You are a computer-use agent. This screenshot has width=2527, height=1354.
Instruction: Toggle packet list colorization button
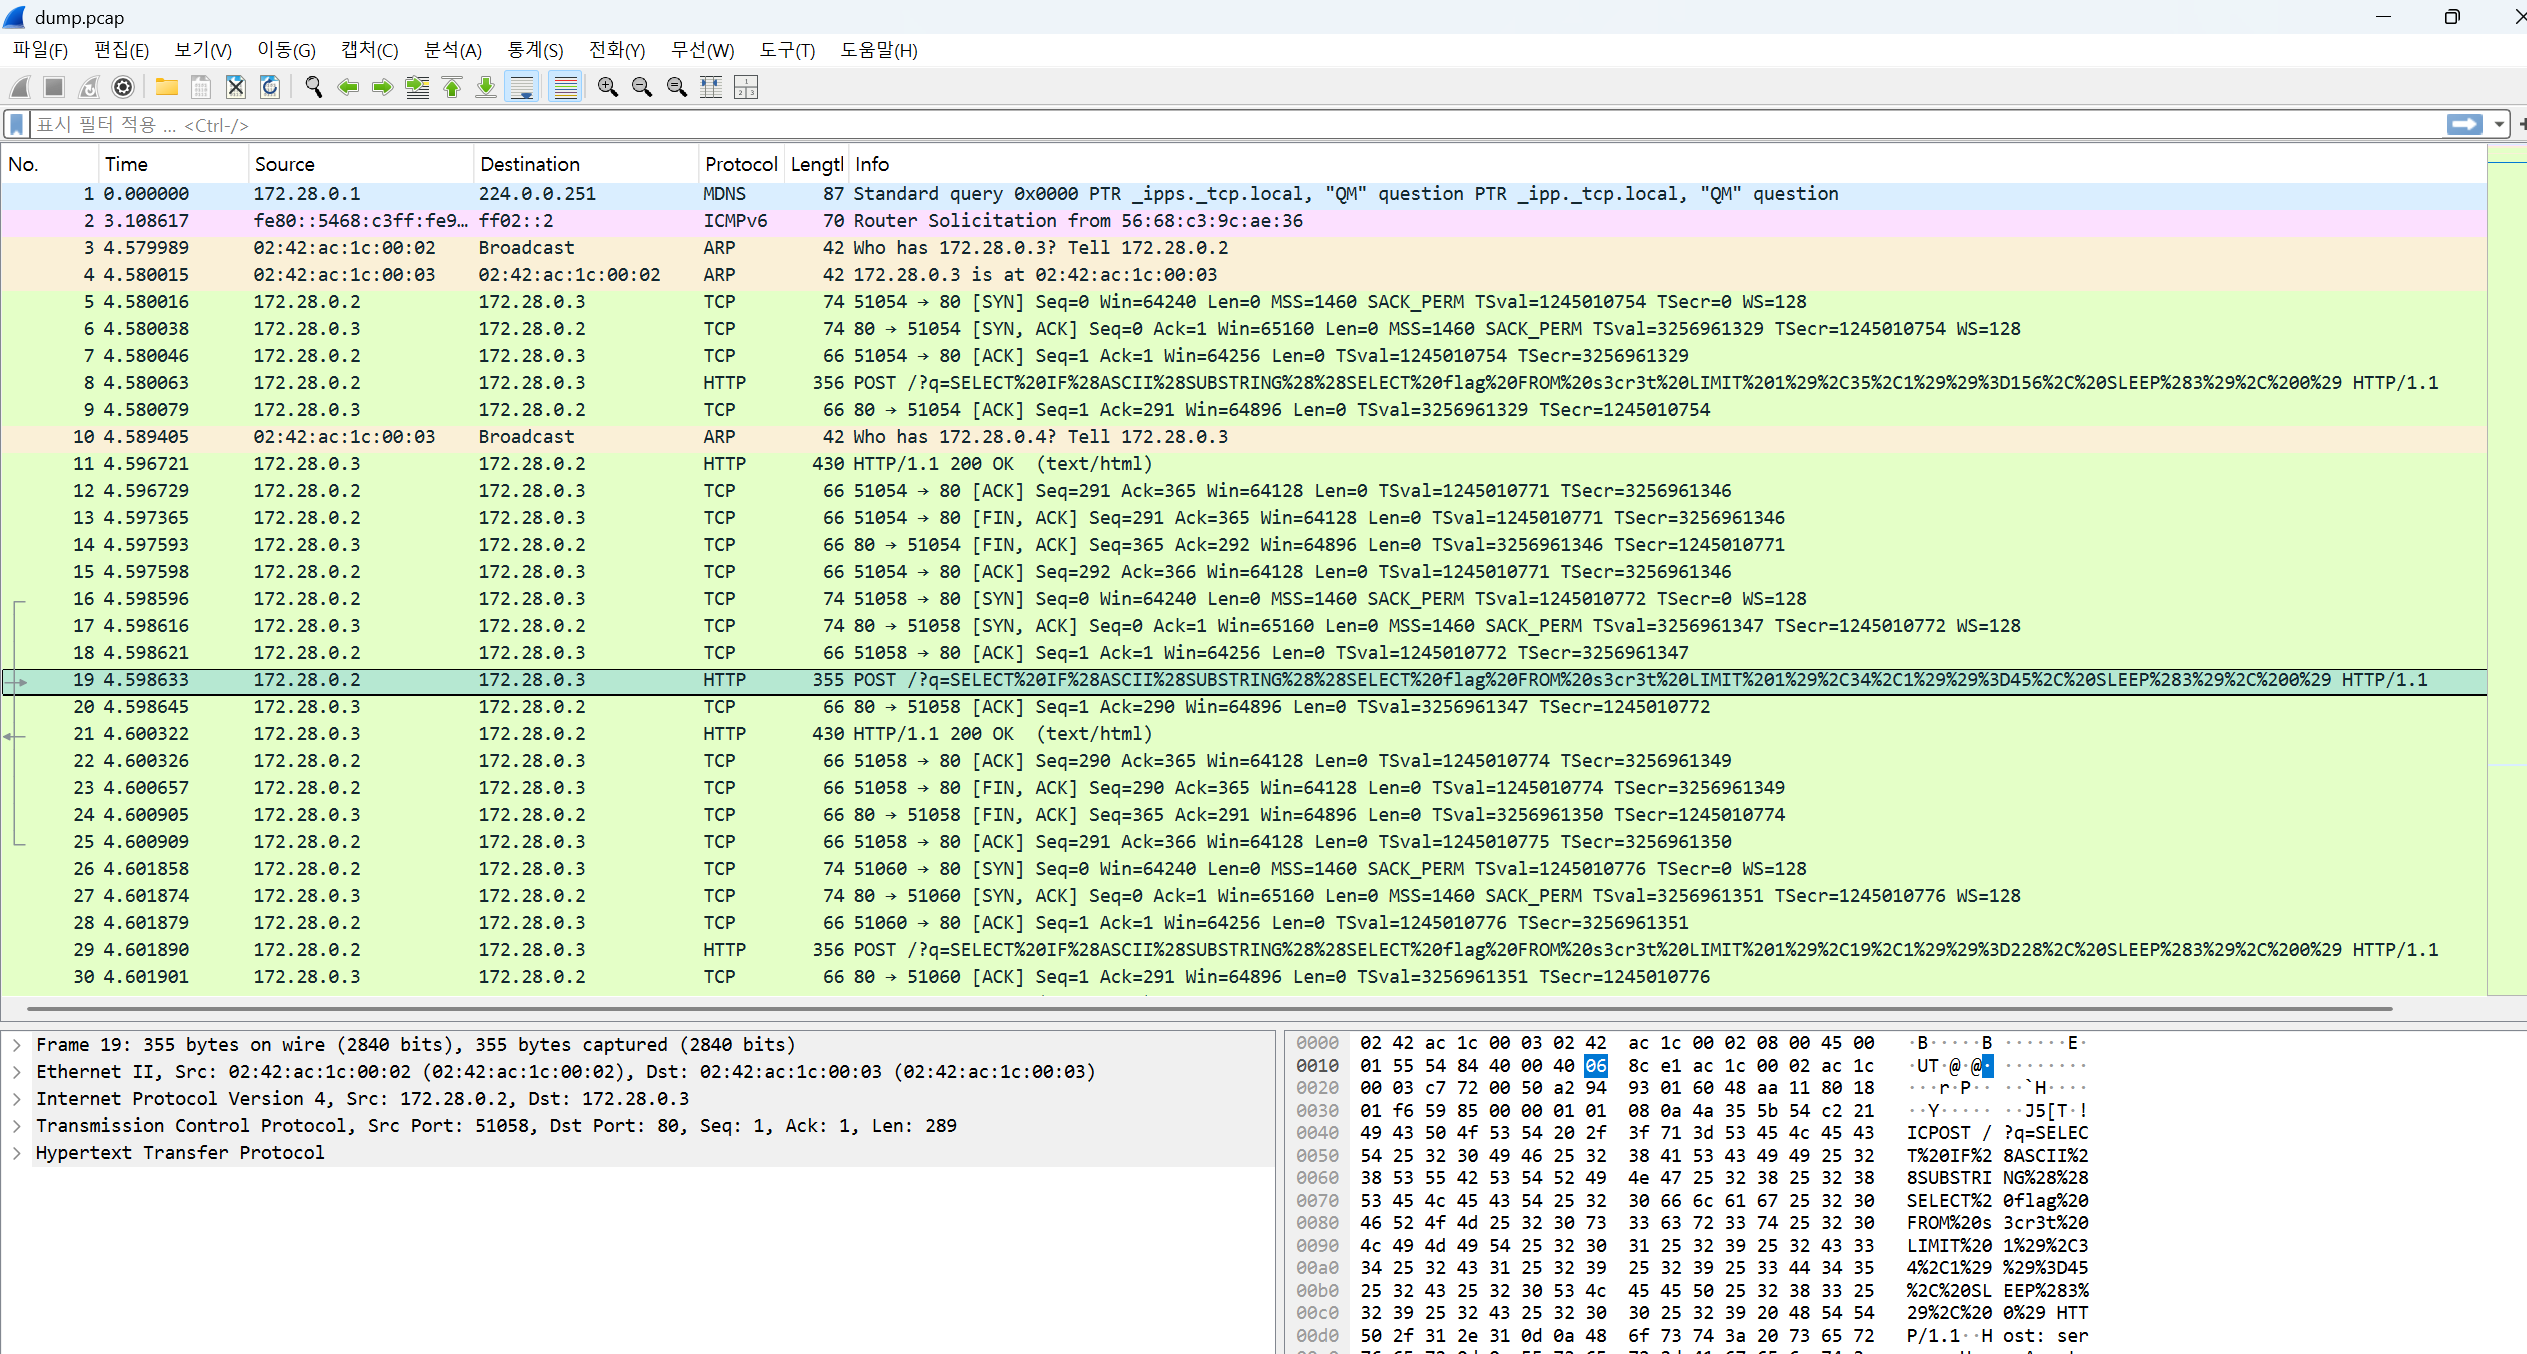566,88
